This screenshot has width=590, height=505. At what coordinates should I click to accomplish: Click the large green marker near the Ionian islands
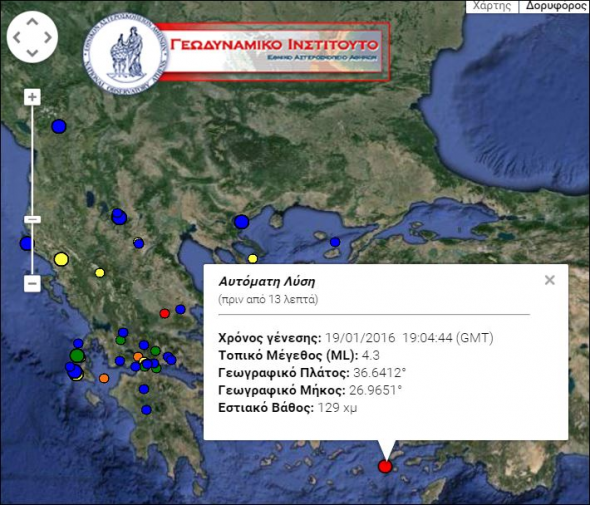(x=78, y=355)
